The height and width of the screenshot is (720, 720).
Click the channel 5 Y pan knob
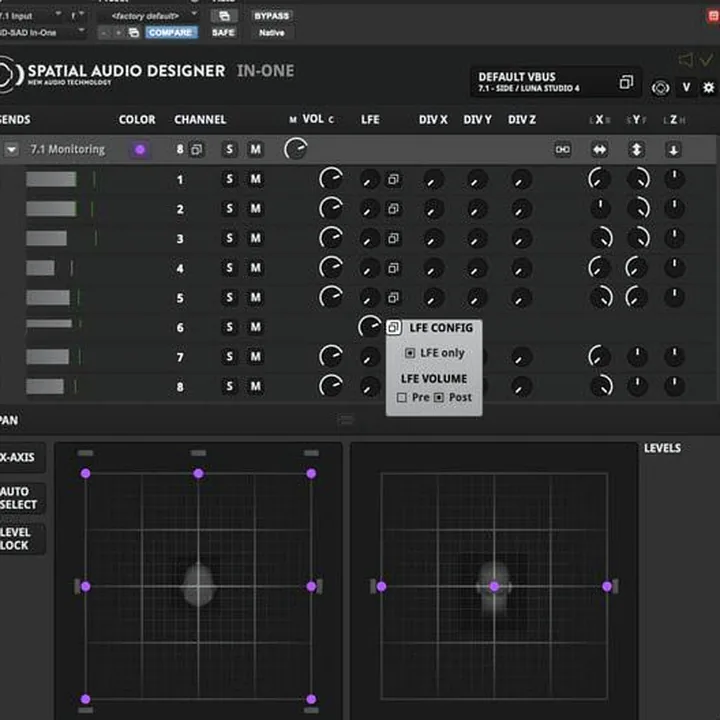(636, 297)
